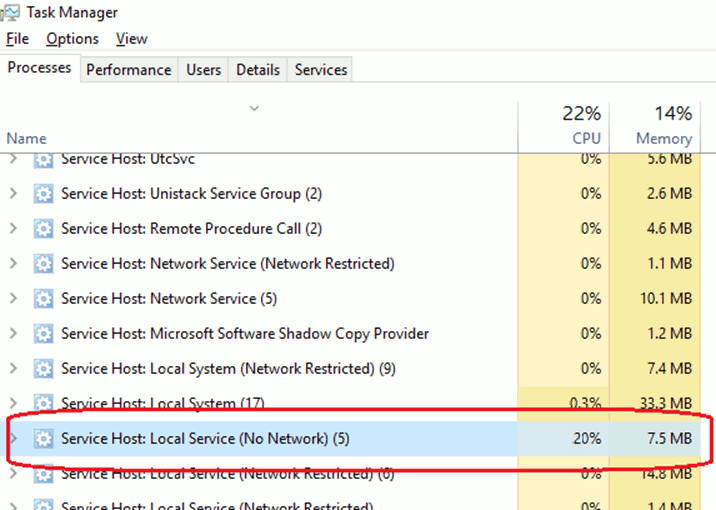Open the View menu

132,39
